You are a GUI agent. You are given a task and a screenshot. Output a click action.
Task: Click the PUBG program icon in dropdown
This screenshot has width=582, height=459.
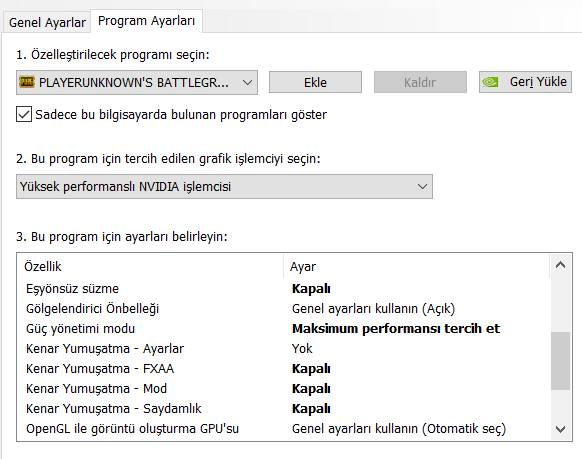[27, 82]
